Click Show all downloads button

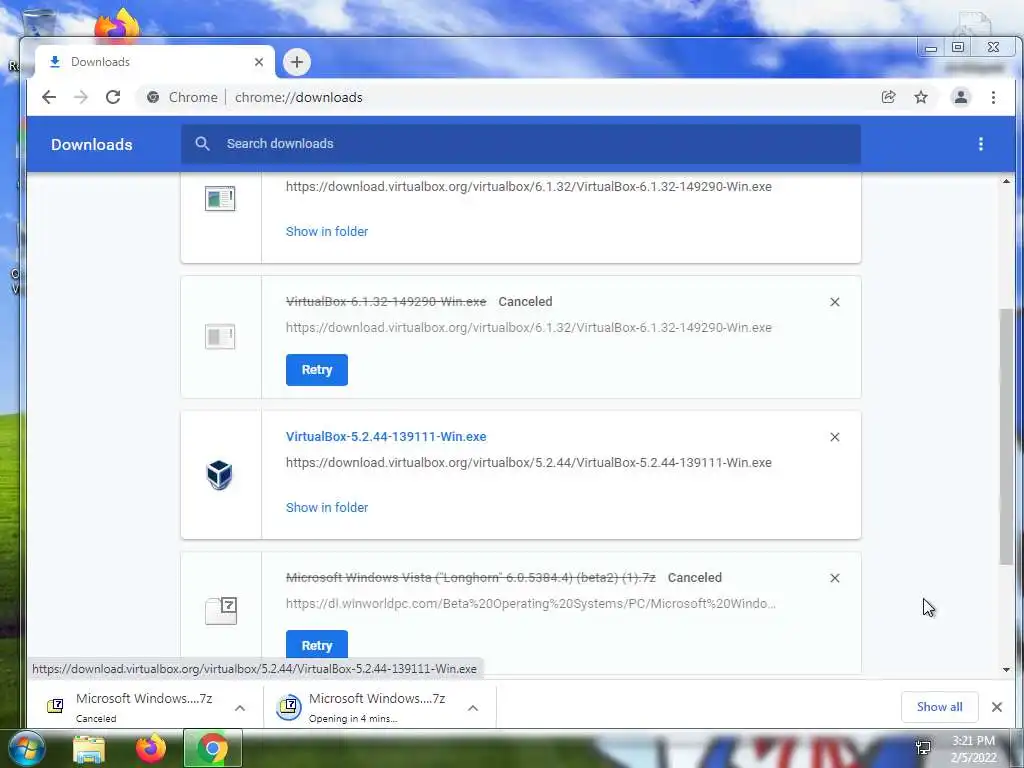[939, 707]
